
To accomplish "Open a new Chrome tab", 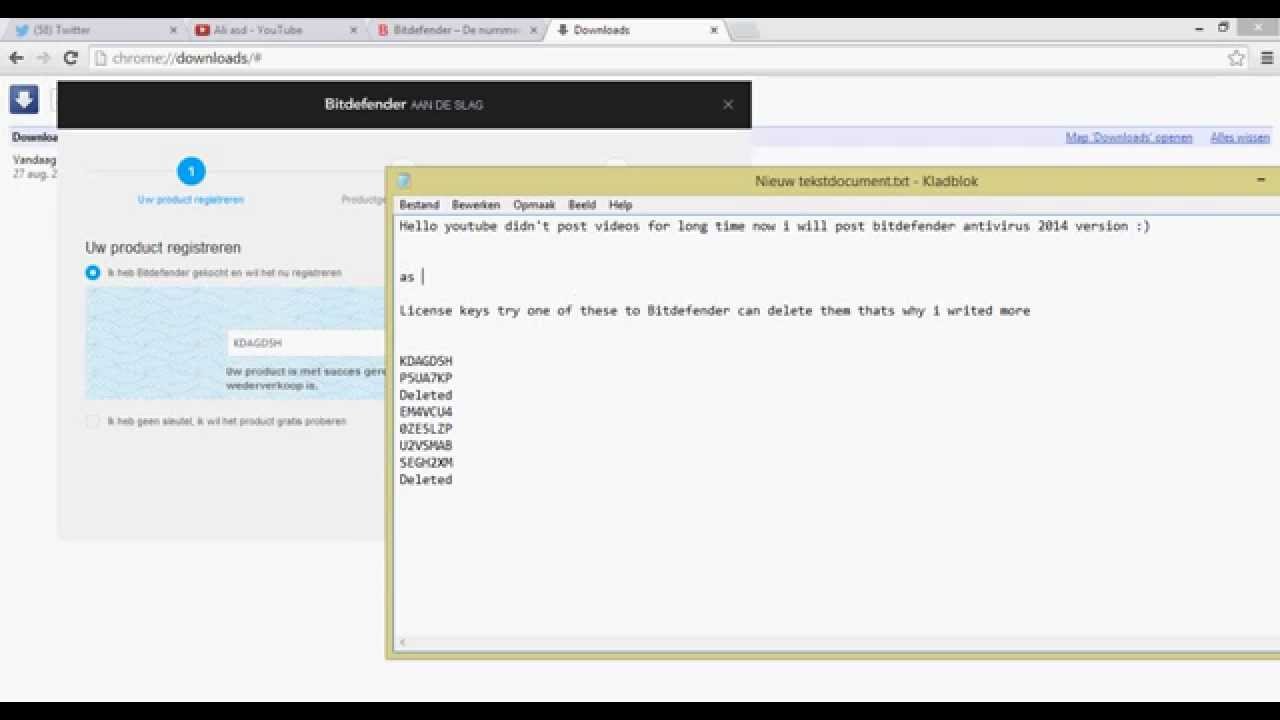I will coord(745,30).
